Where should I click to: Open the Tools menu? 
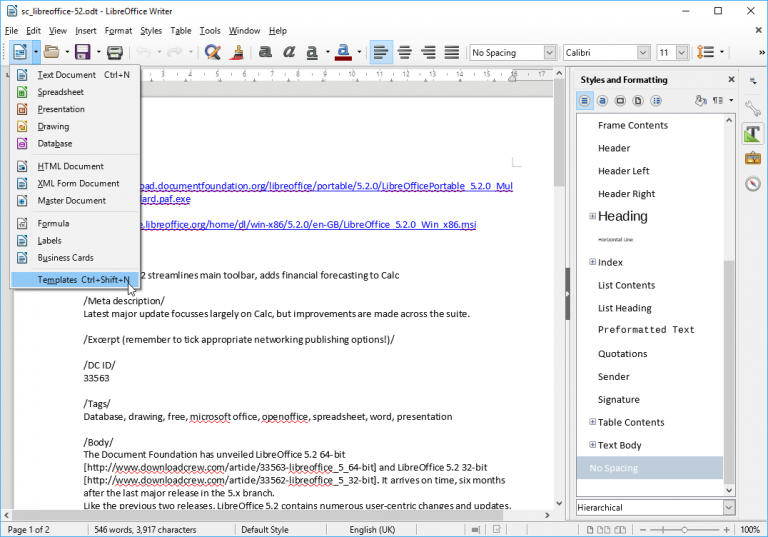coord(210,30)
